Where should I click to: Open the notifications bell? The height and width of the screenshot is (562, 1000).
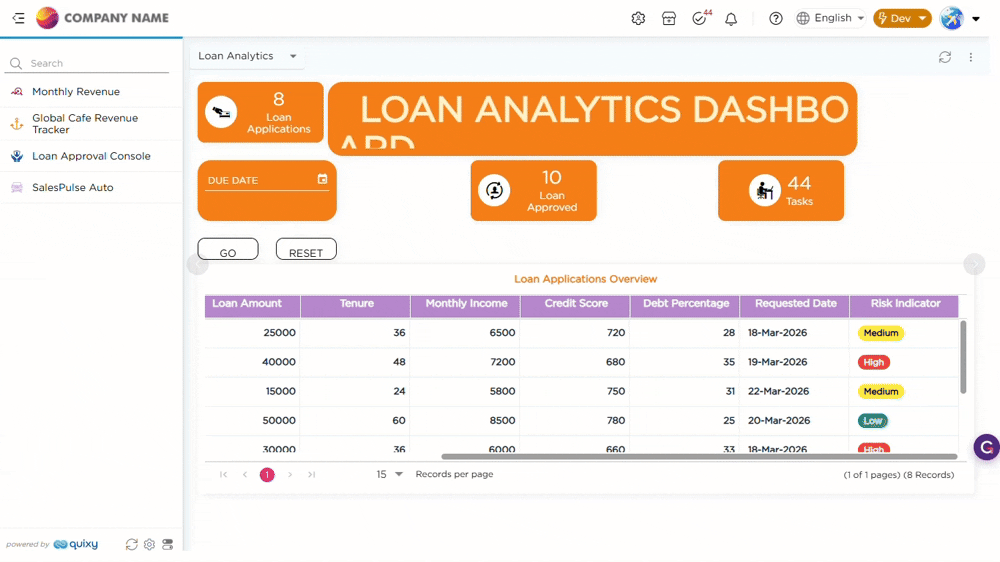tap(731, 19)
